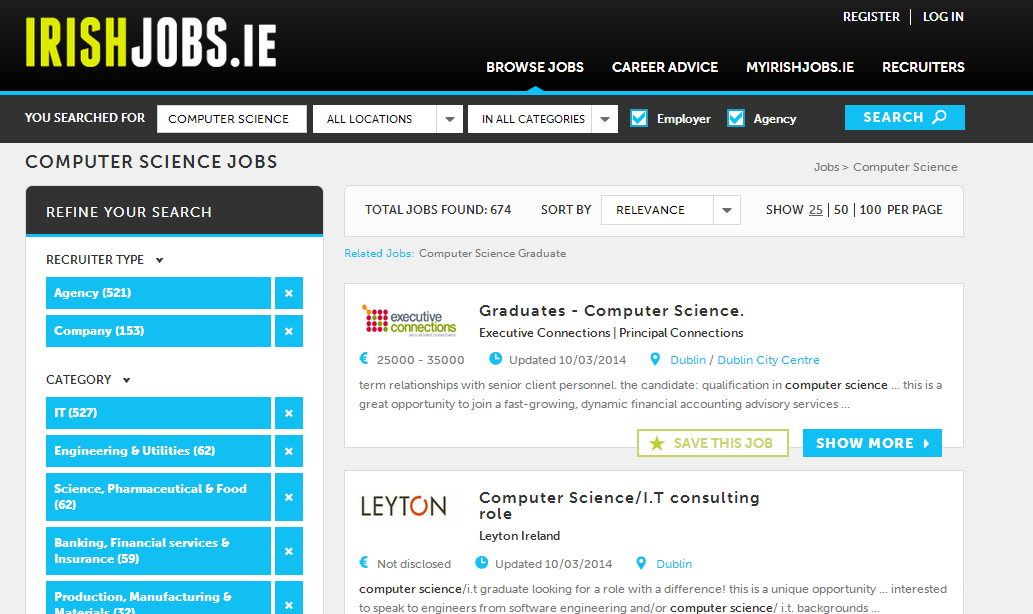Open the Computer Science Graduate related jobs link
Viewport: 1033px width, 614px height.
pos(492,253)
